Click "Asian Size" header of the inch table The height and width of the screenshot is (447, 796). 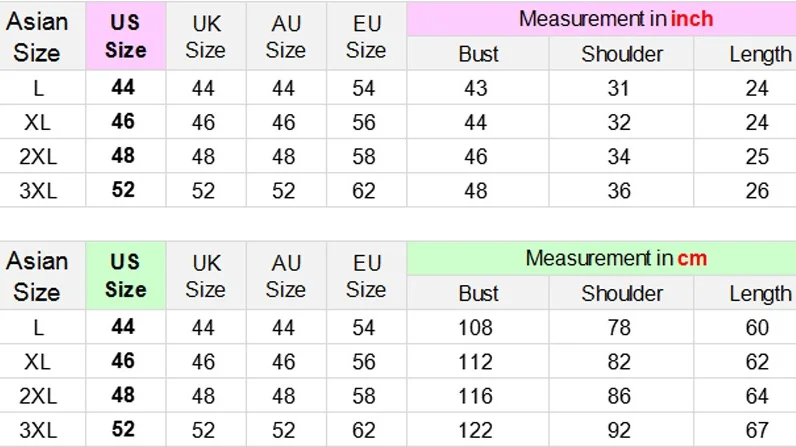(38, 36)
